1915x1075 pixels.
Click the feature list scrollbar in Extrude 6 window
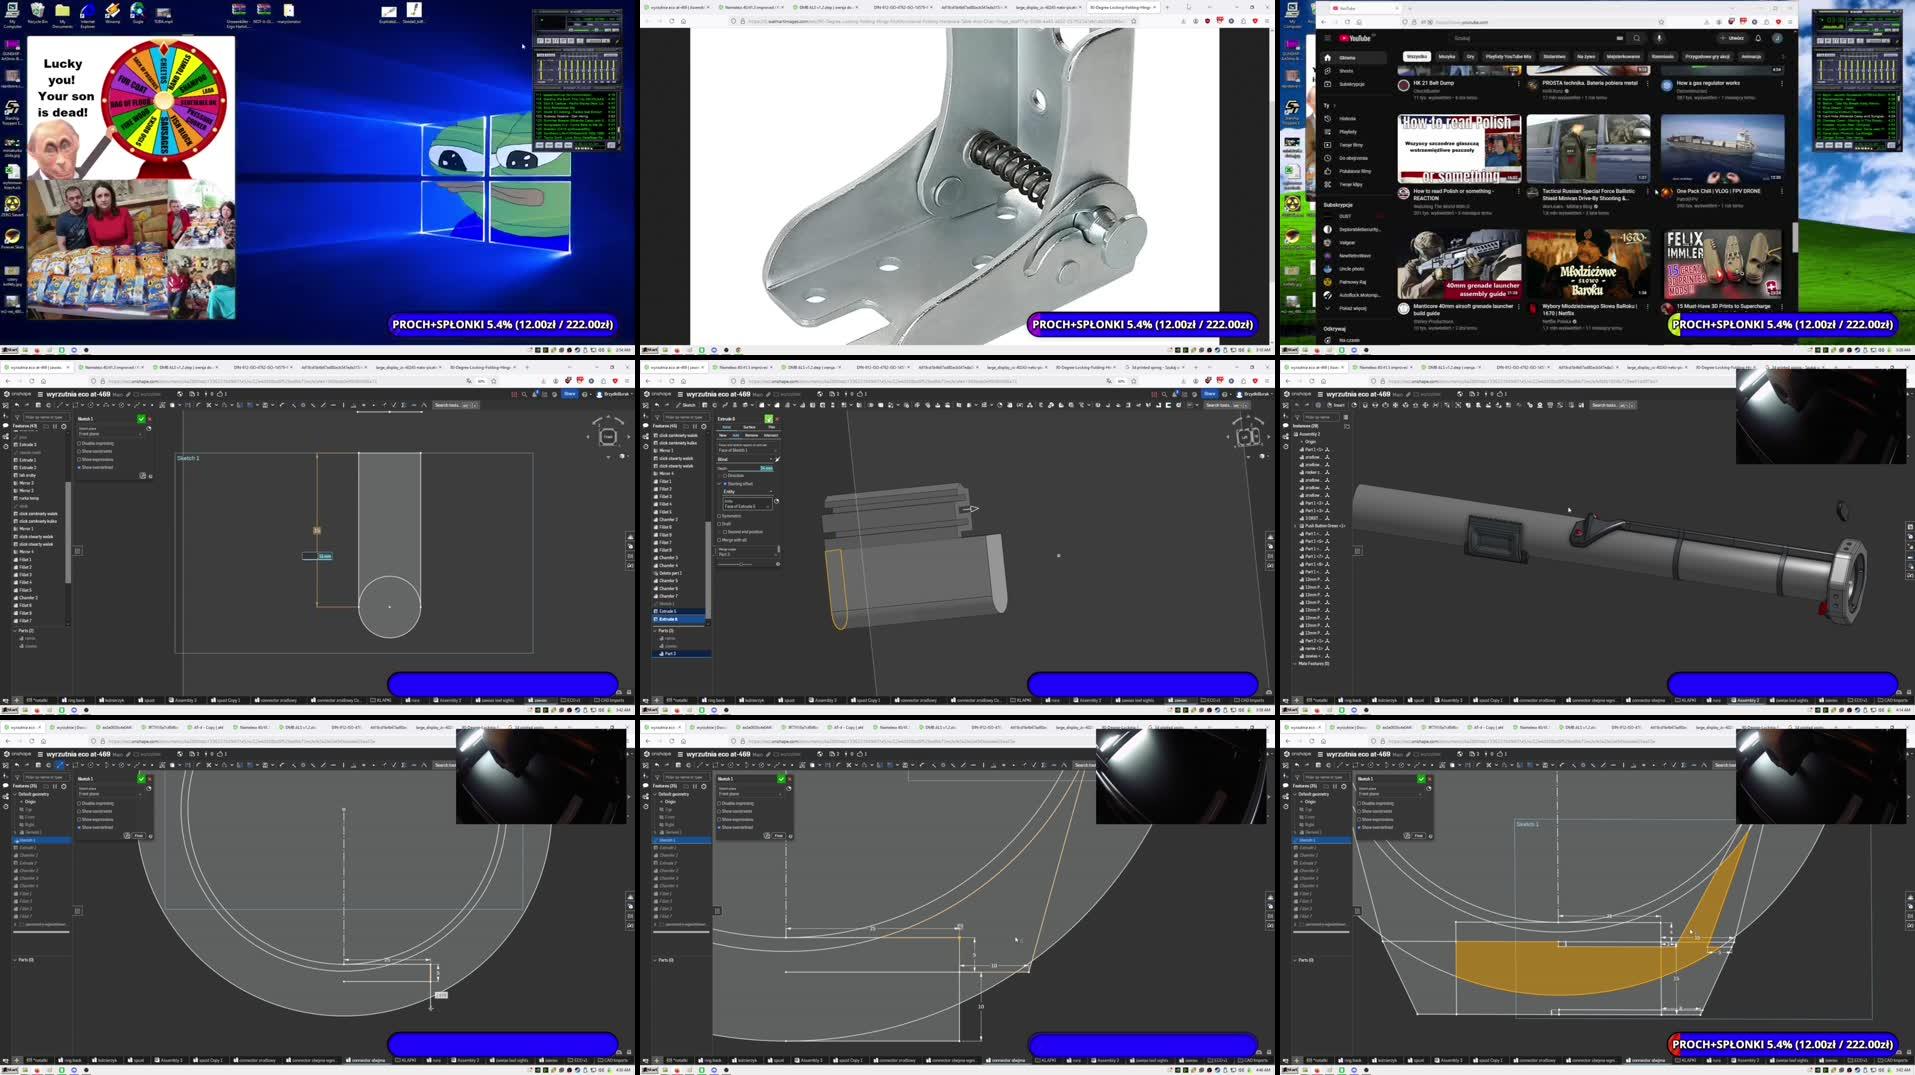tap(708, 570)
